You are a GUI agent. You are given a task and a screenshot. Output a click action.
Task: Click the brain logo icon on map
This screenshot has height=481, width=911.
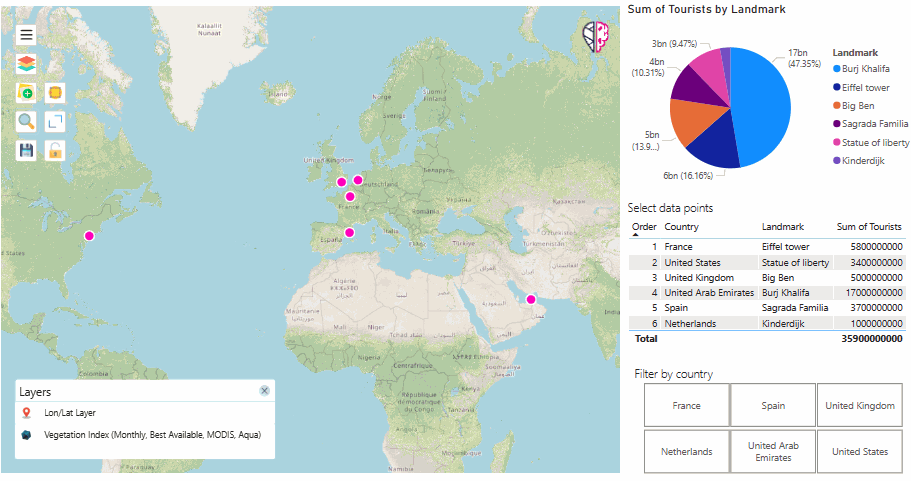[x=596, y=37]
